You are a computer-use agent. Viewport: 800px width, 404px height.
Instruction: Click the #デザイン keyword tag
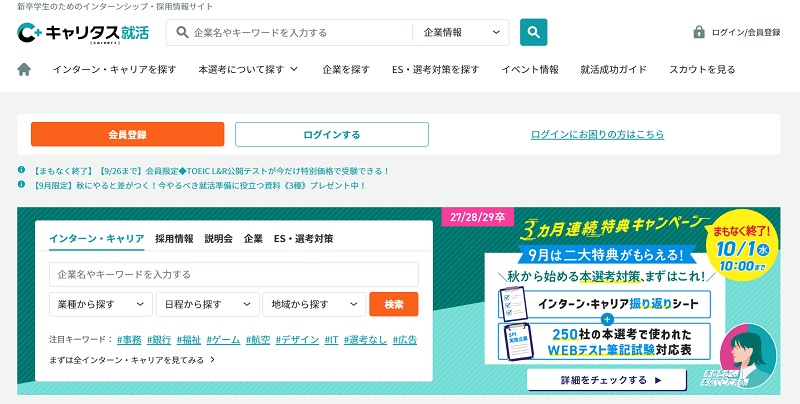tap(297, 340)
